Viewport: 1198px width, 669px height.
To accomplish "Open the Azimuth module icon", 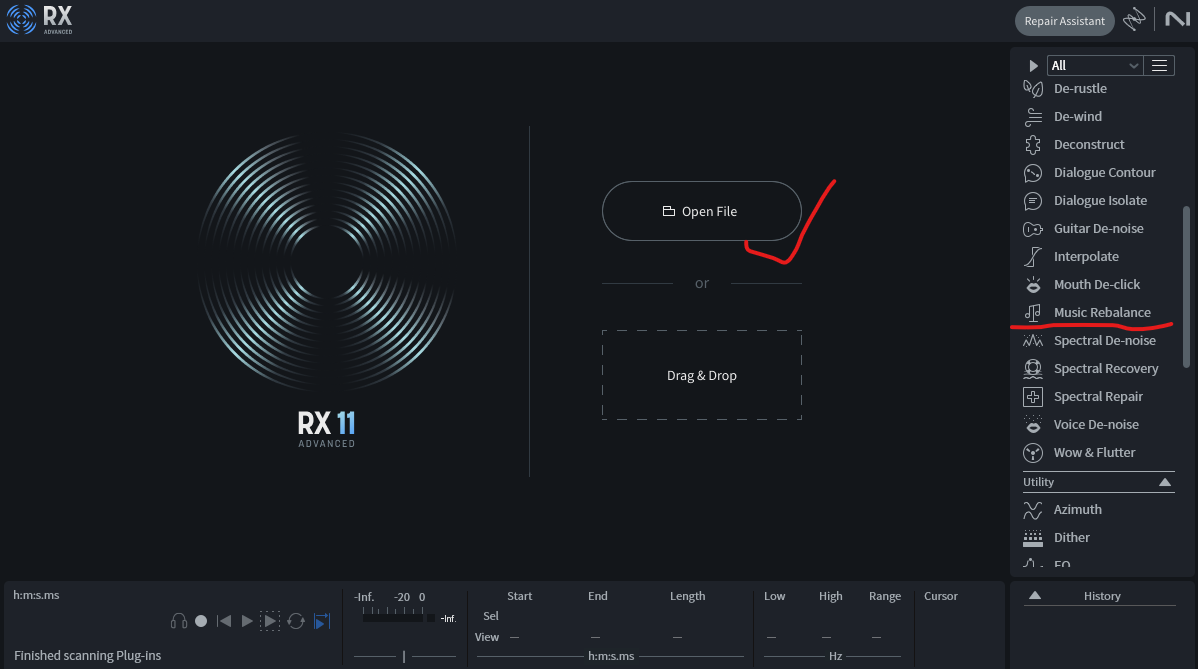I will click(1033, 509).
